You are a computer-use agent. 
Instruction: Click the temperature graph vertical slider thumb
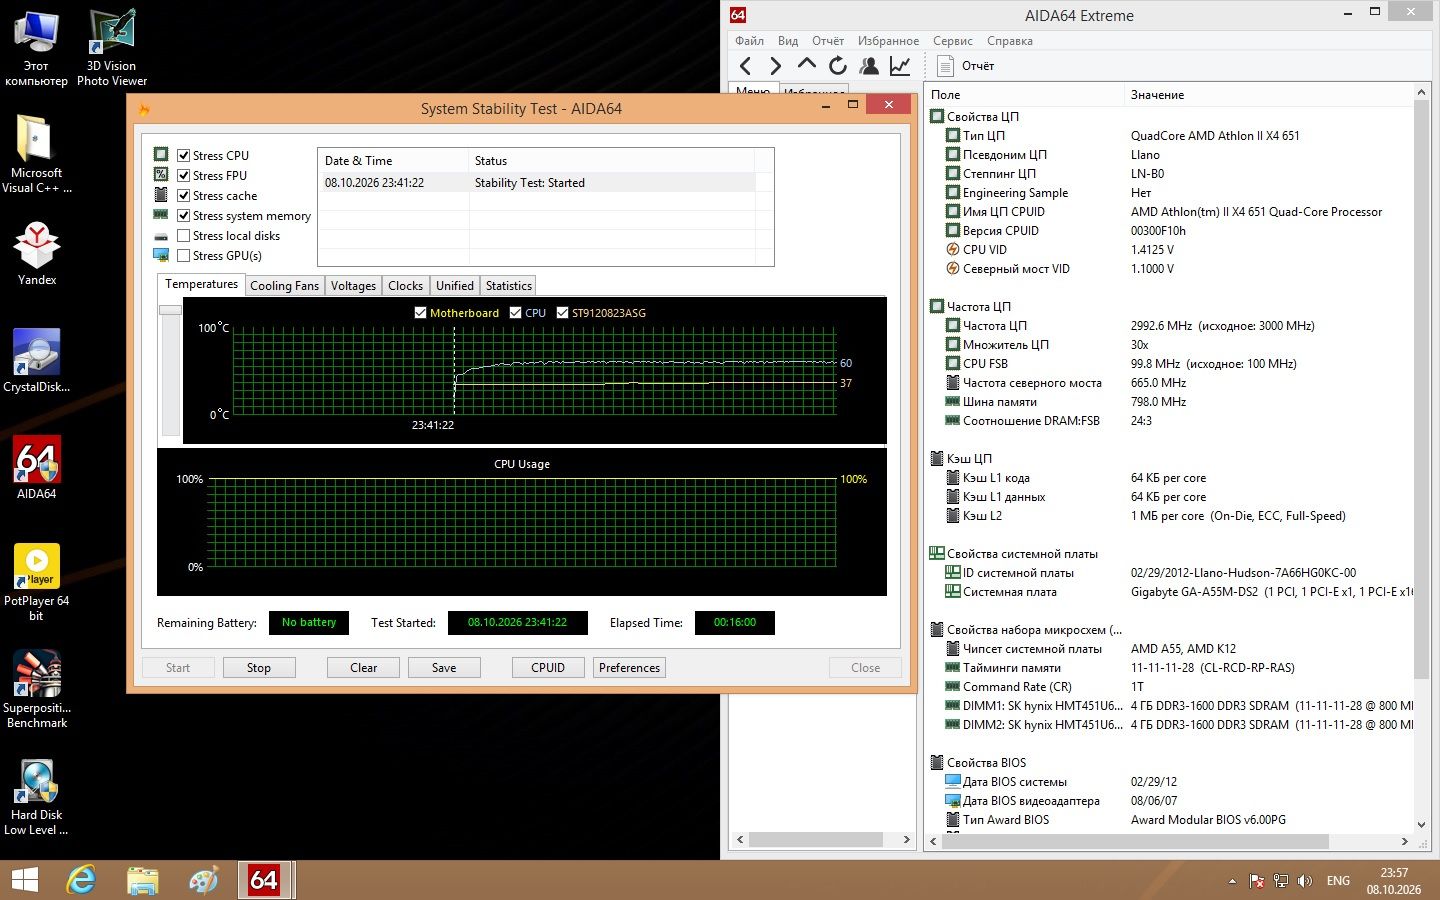click(170, 310)
